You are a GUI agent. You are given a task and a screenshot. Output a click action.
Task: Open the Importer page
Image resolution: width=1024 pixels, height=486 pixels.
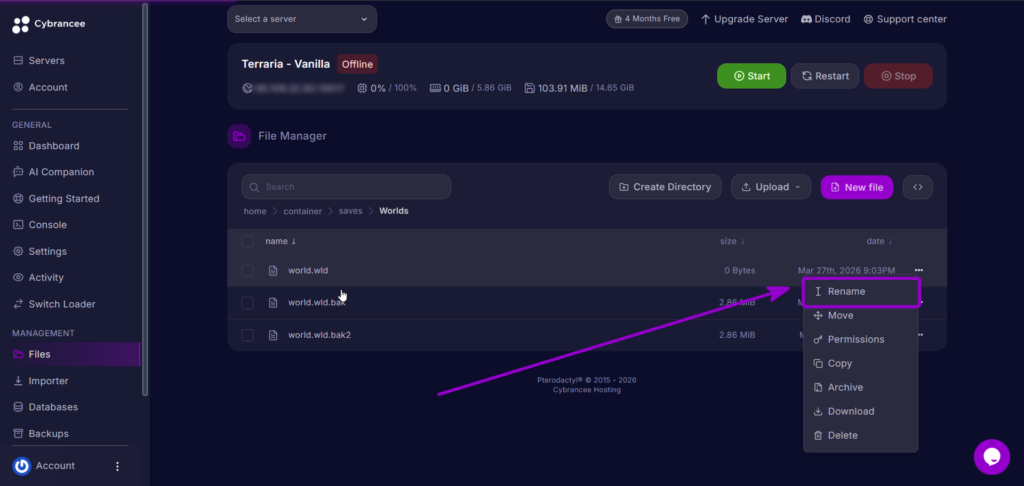(x=40, y=381)
